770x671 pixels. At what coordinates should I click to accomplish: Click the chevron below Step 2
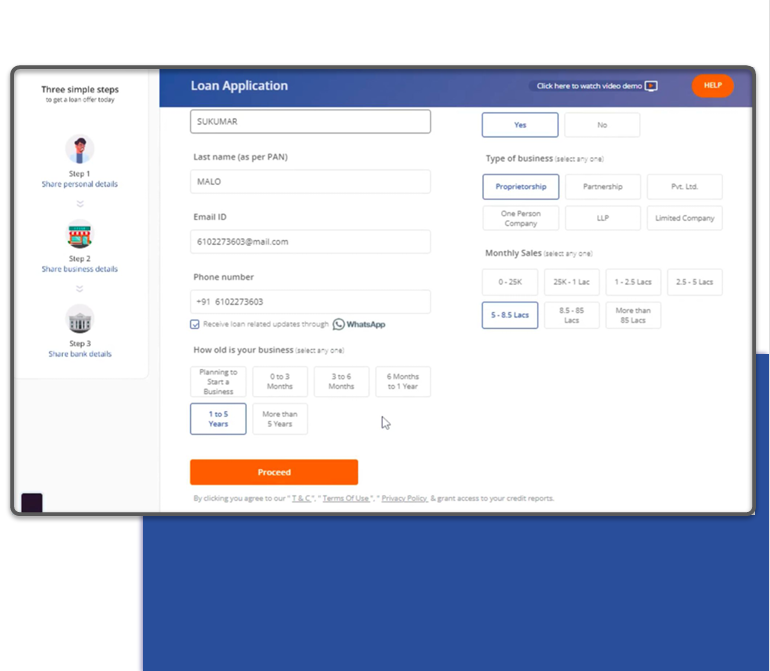80,289
